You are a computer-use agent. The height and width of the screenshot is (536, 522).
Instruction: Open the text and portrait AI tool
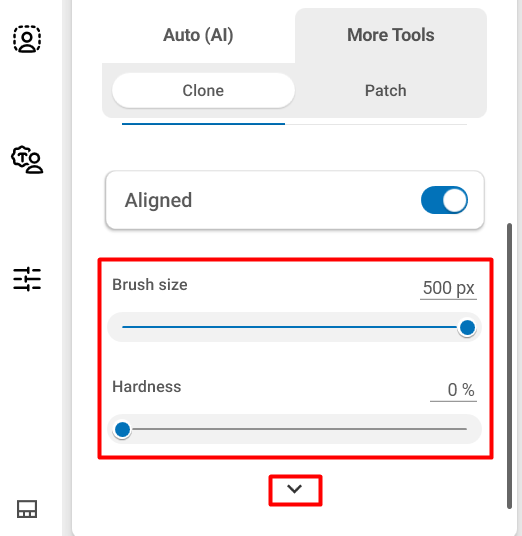[27, 160]
